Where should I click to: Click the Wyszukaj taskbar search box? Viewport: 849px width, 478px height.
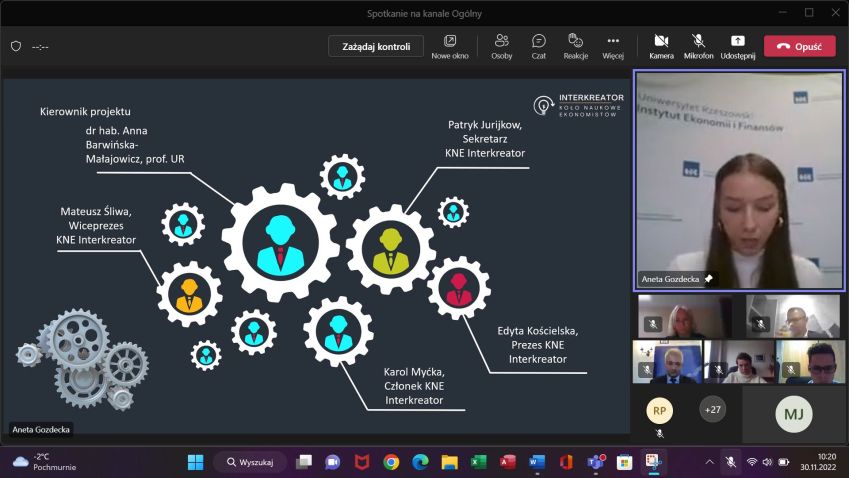(x=250, y=462)
